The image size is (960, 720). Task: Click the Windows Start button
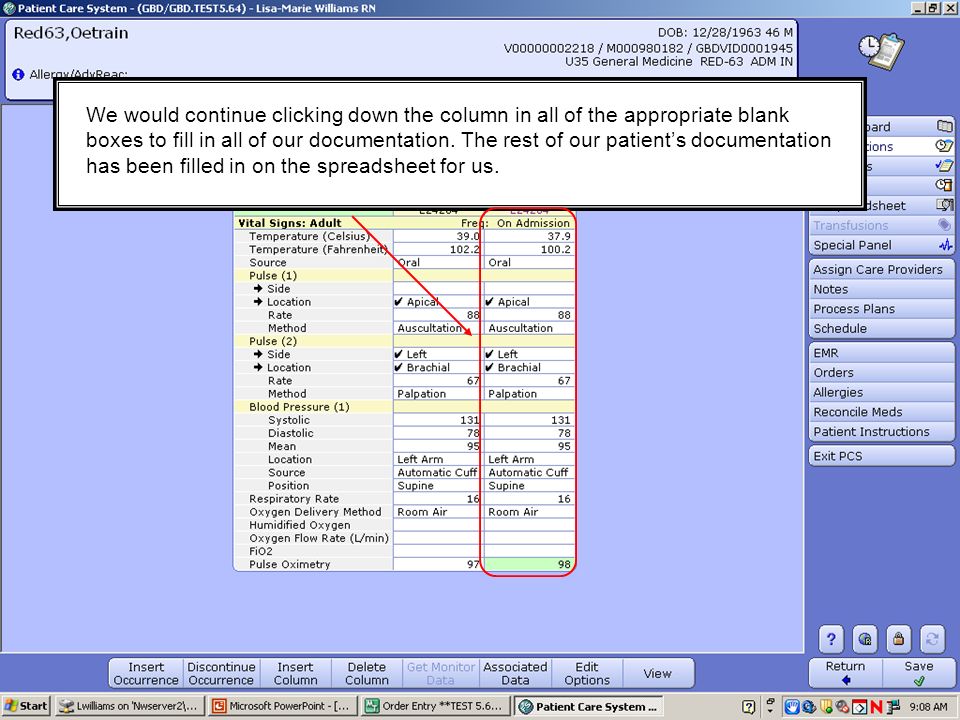click(26, 706)
